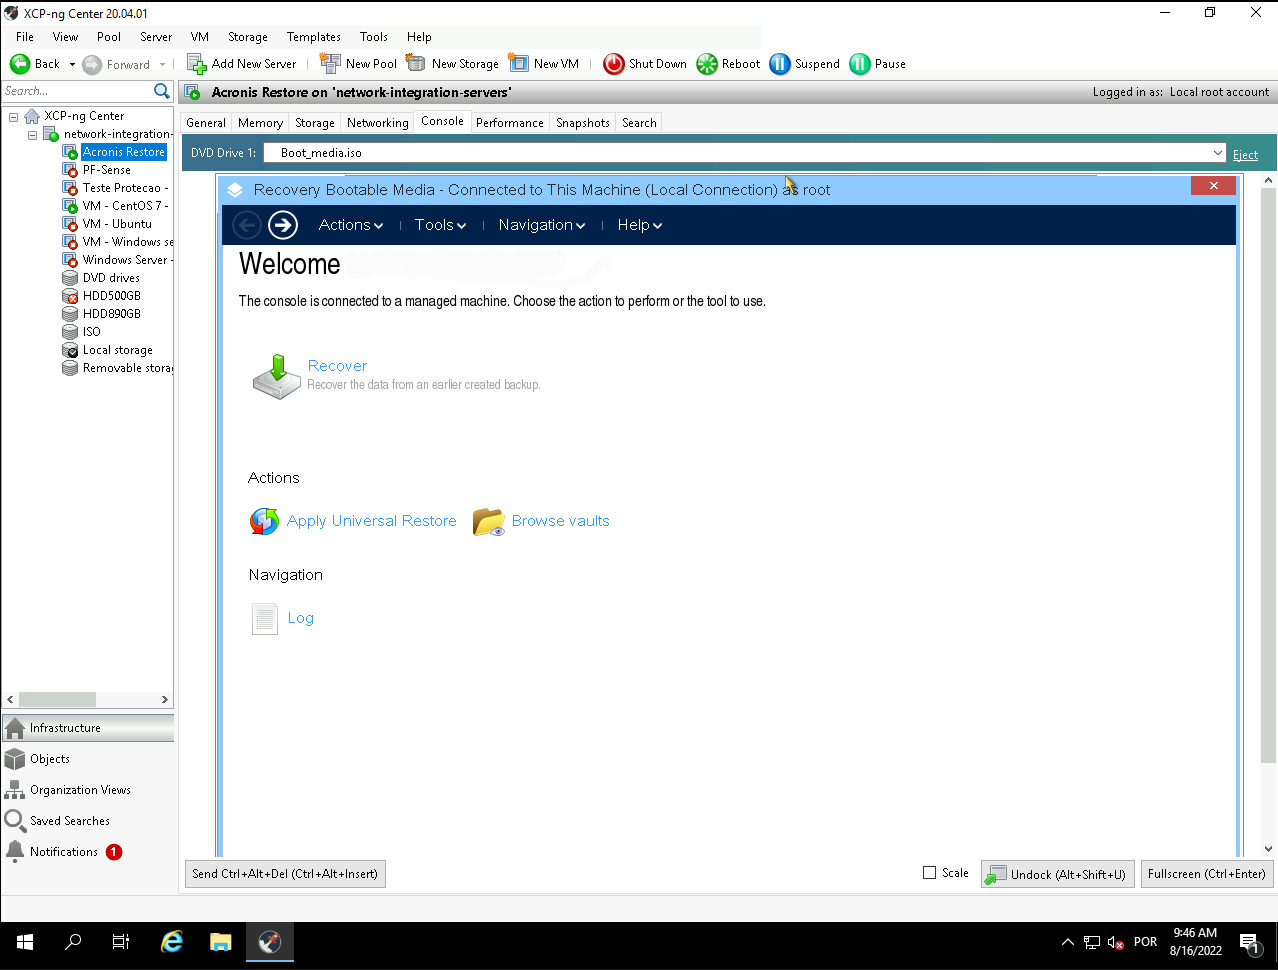Click the Fullscreen button

click(x=1207, y=874)
